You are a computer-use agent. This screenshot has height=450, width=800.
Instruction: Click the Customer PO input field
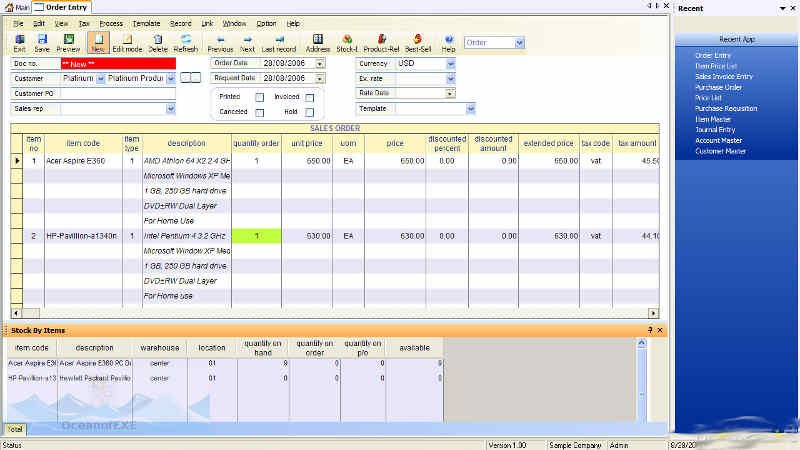(118, 94)
